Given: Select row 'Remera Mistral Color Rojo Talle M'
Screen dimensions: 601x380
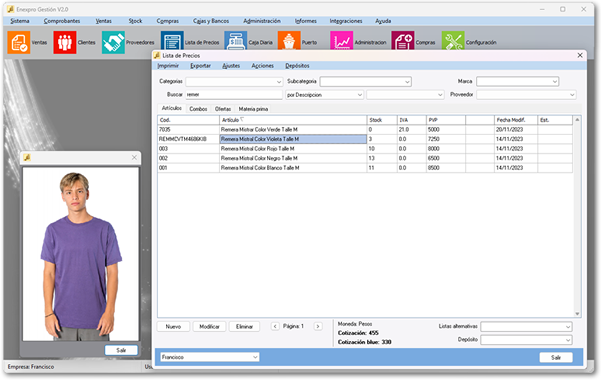Looking at the screenshot, I should tap(365, 149).
